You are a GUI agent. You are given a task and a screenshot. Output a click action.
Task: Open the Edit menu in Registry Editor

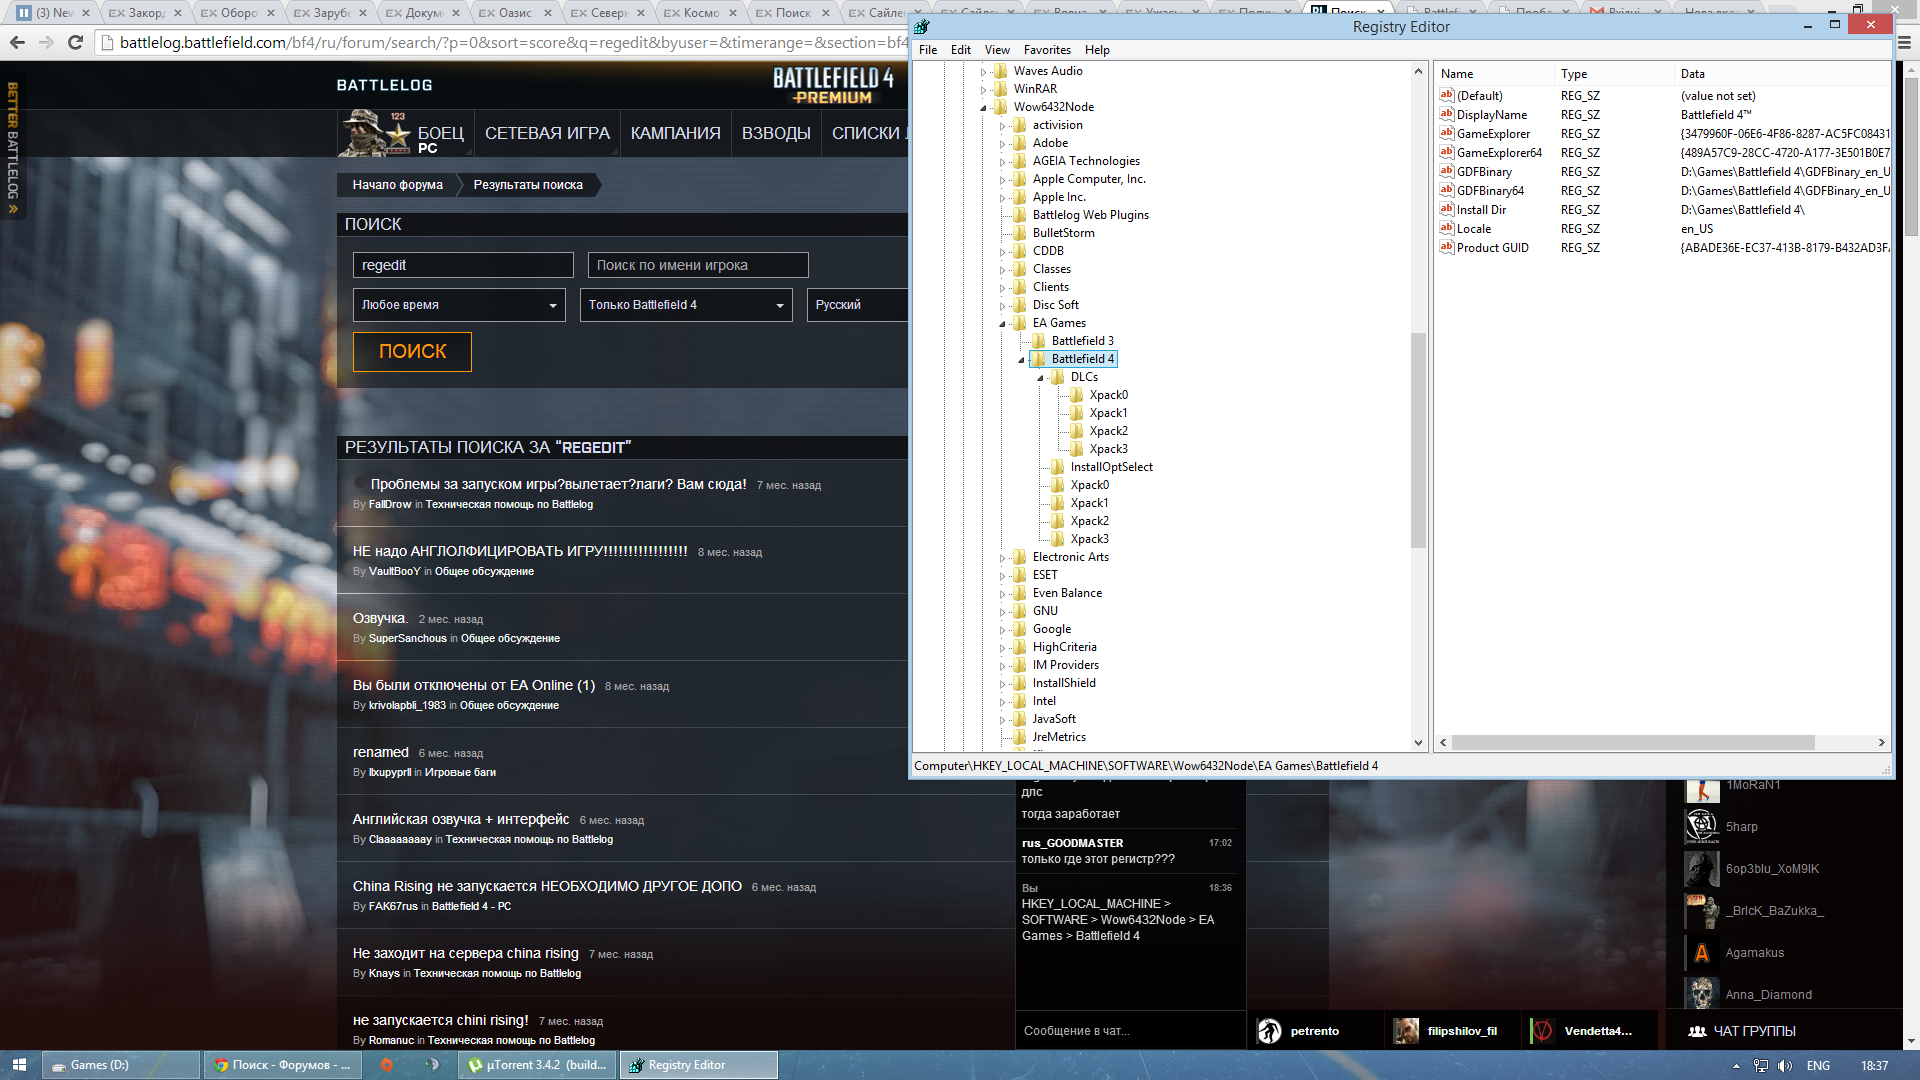(x=961, y=50)
